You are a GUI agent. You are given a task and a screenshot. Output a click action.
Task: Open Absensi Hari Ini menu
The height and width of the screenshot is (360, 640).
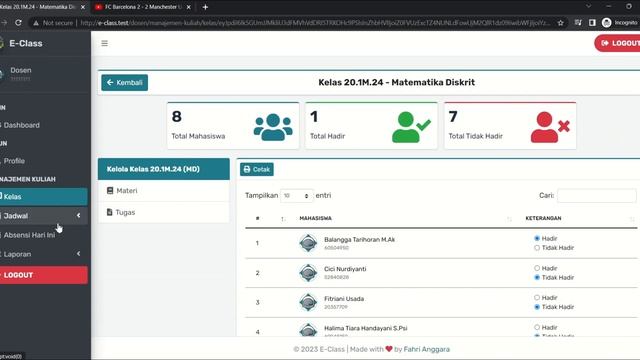coord(29,235)
